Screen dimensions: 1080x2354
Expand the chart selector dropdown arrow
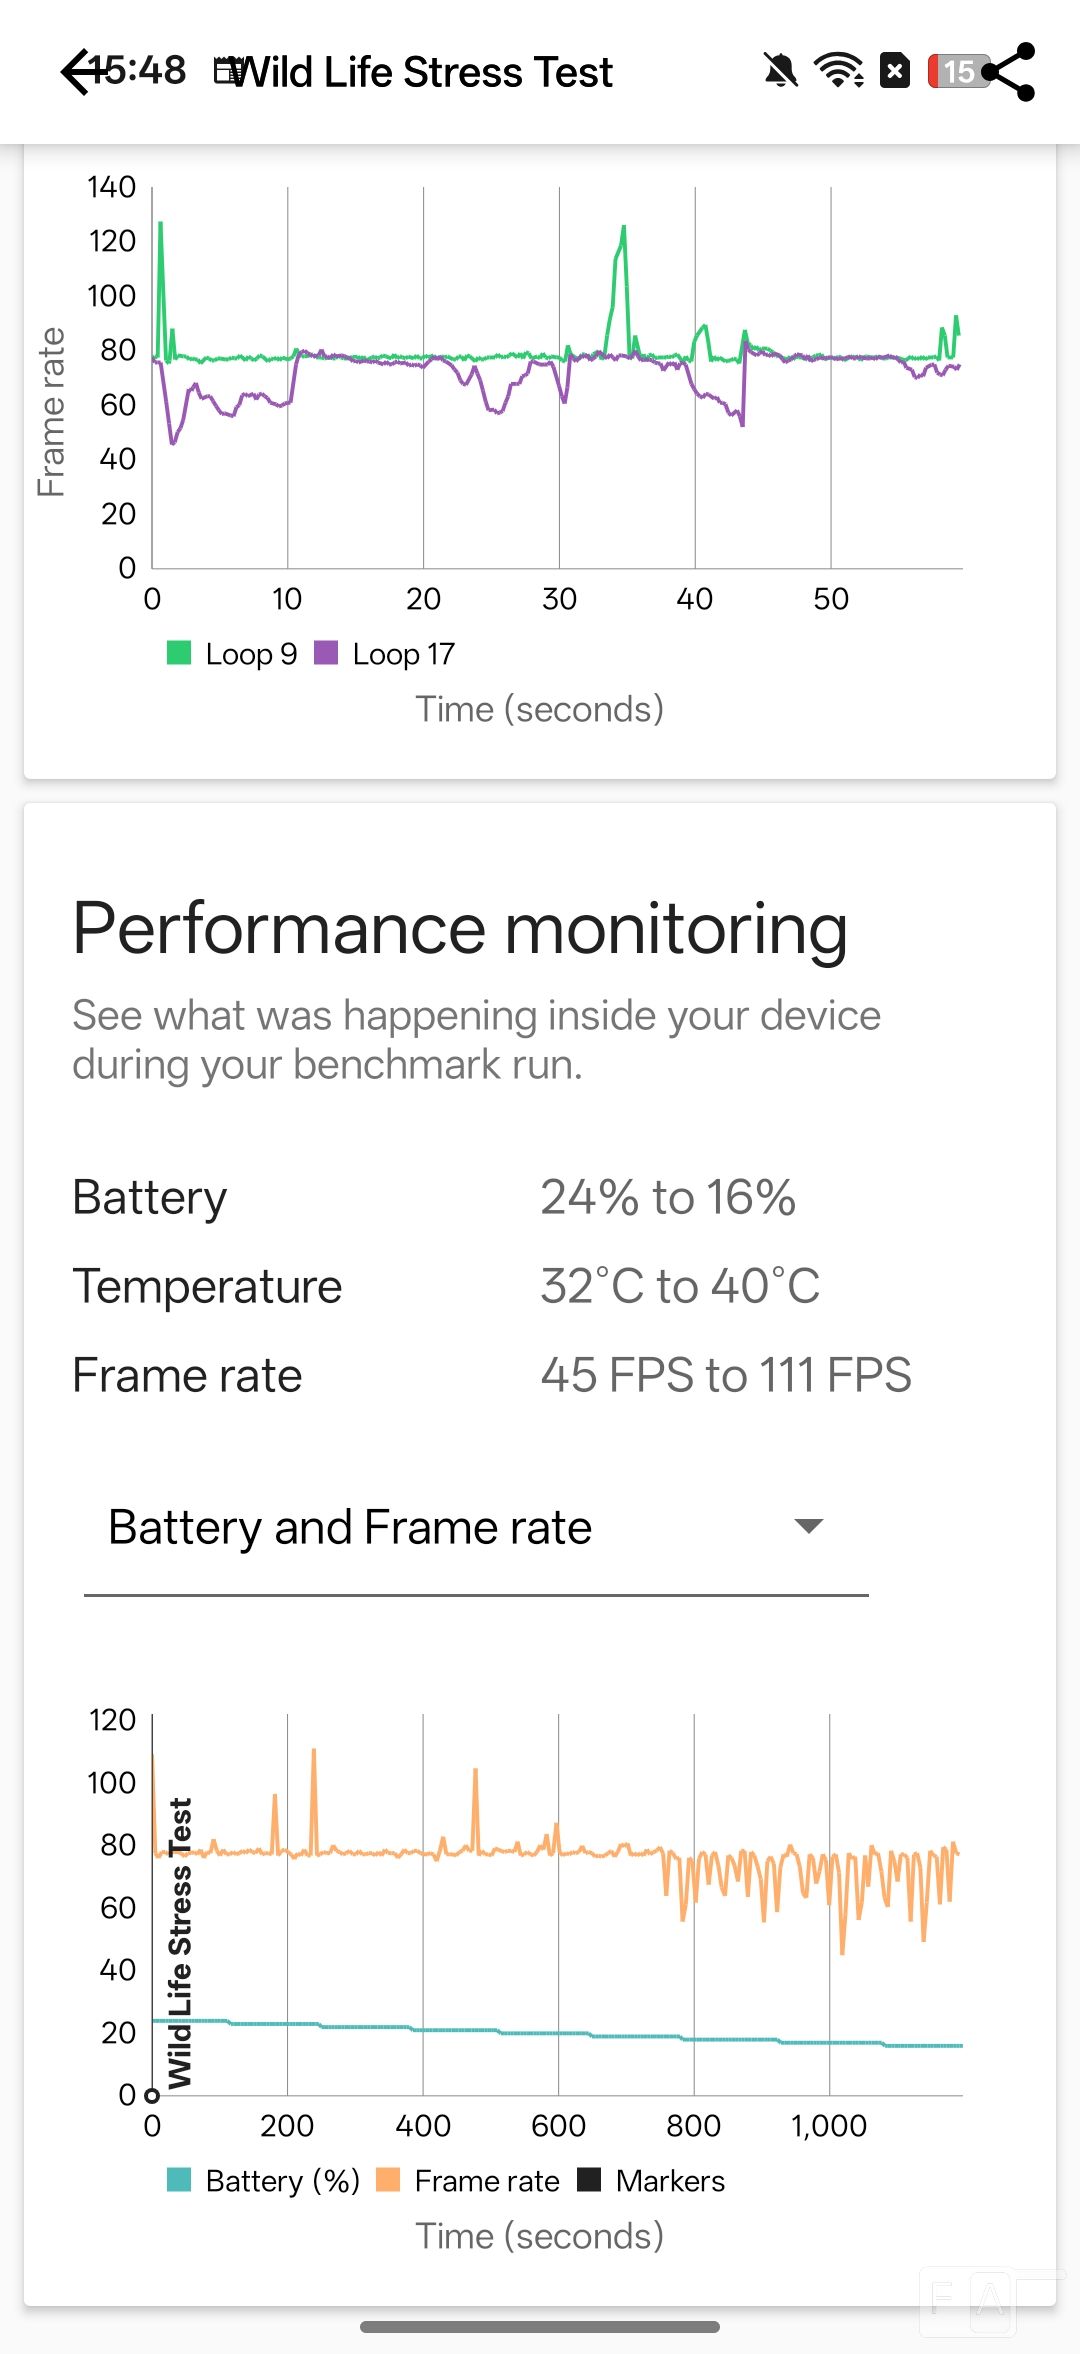[808, 1526]
